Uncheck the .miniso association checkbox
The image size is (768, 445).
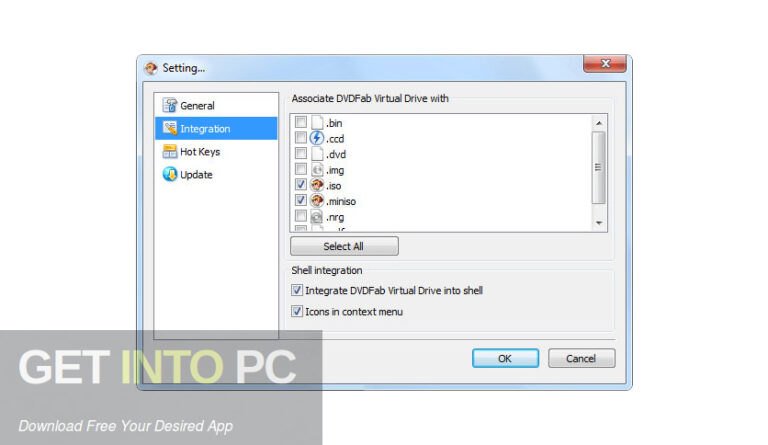[x=301, y=200]
